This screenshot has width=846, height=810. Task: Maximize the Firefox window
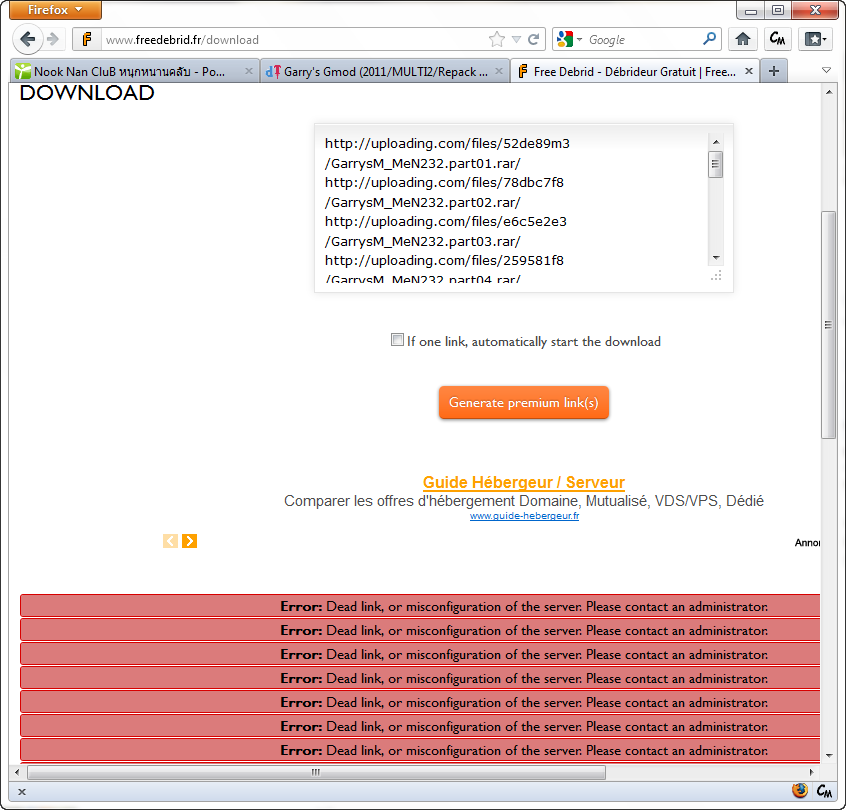(777, 10)
